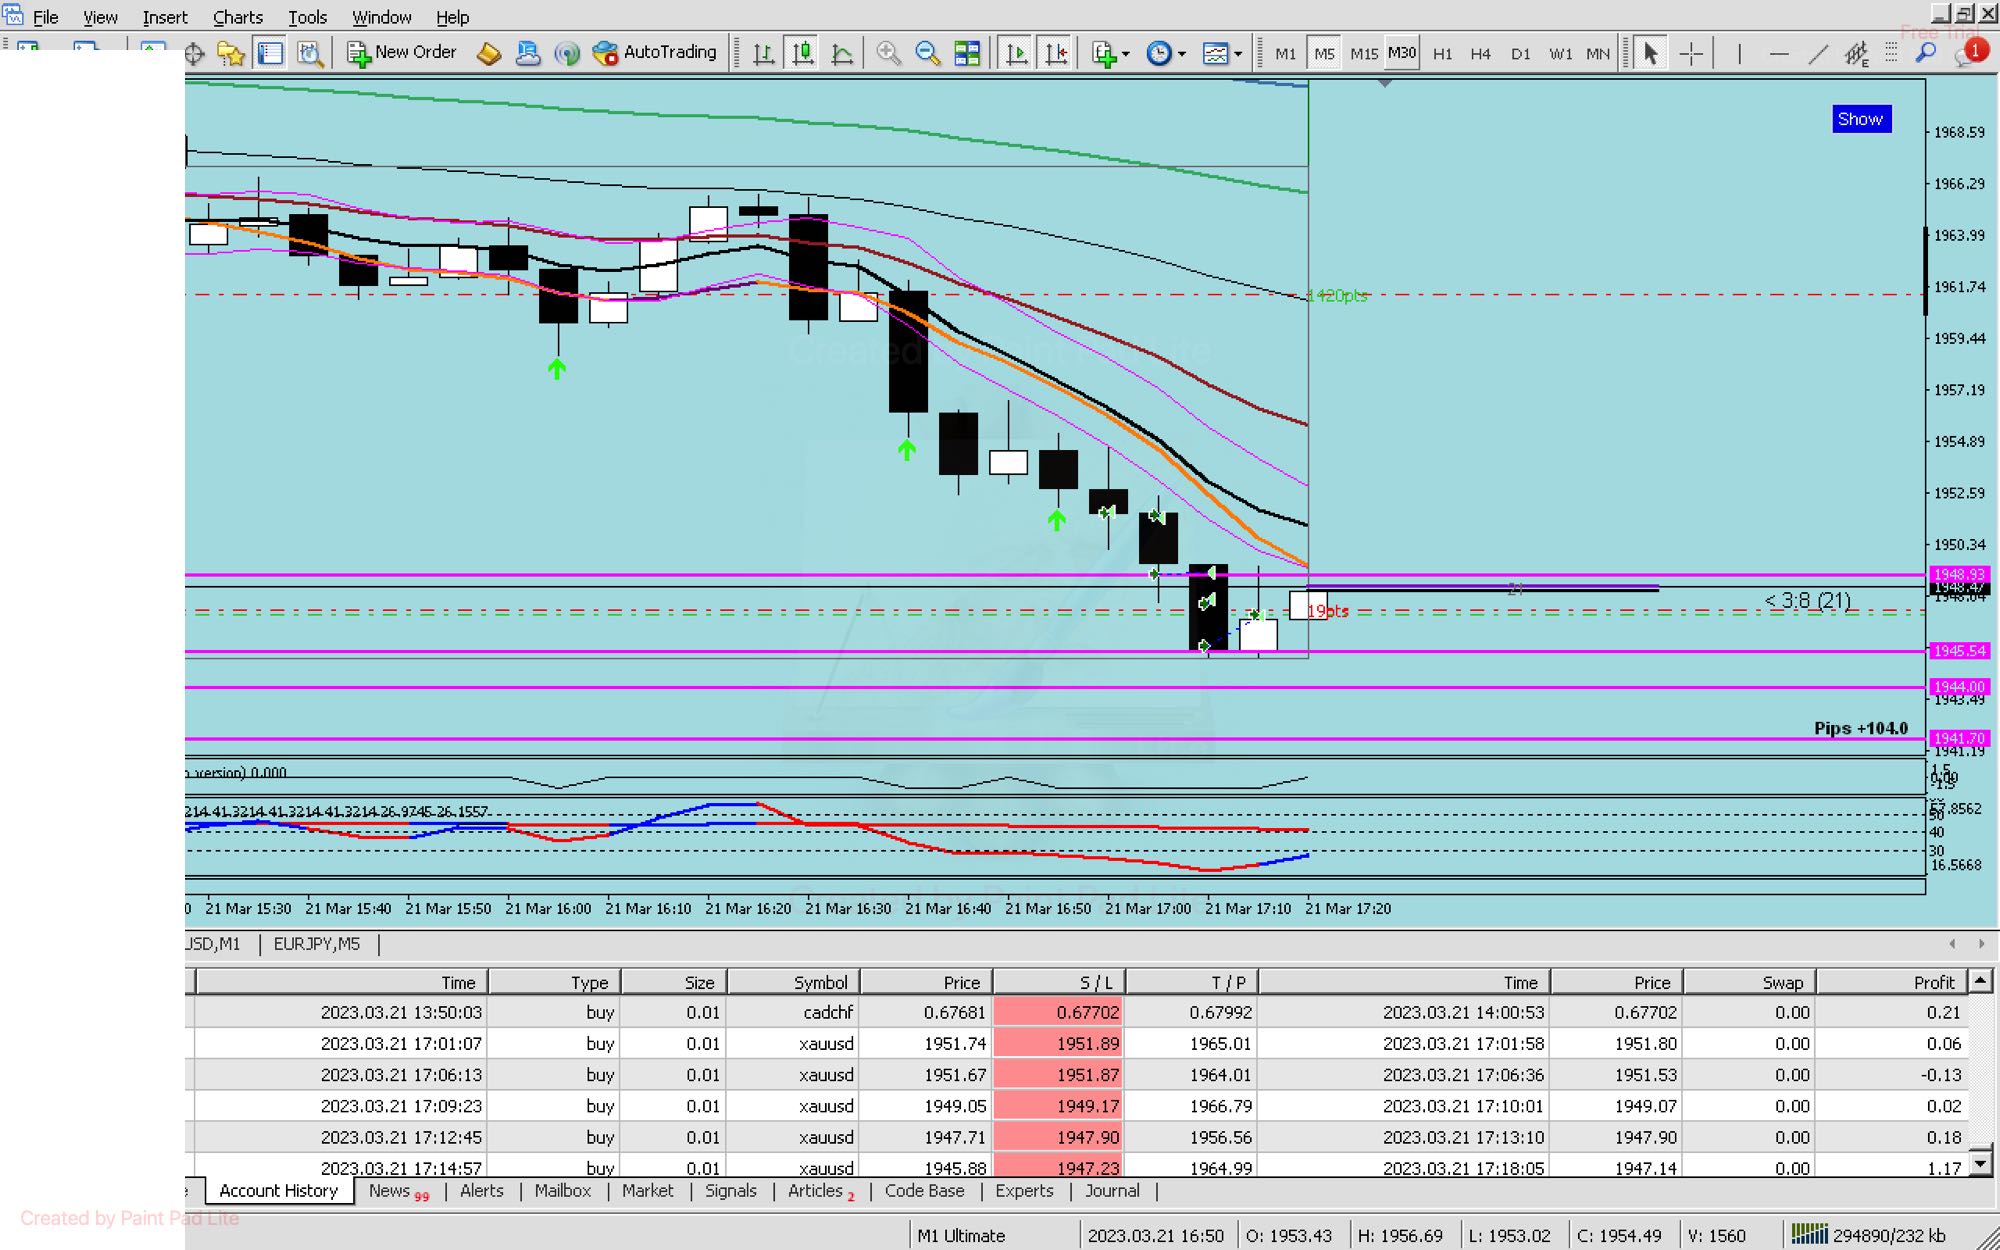The width and height of the screenshot is (2000, 1250).
Task: Tile chart windows icon
Action: point(967,53)
